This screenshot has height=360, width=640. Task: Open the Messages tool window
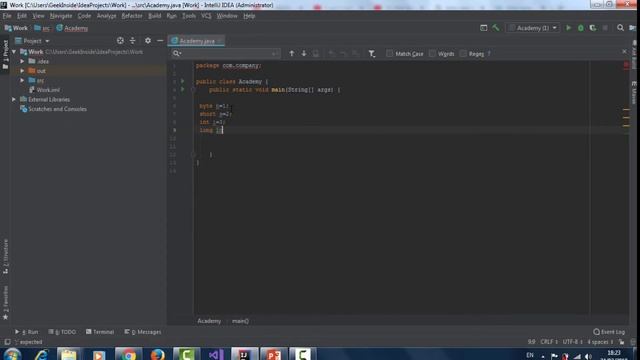point(143,332)
